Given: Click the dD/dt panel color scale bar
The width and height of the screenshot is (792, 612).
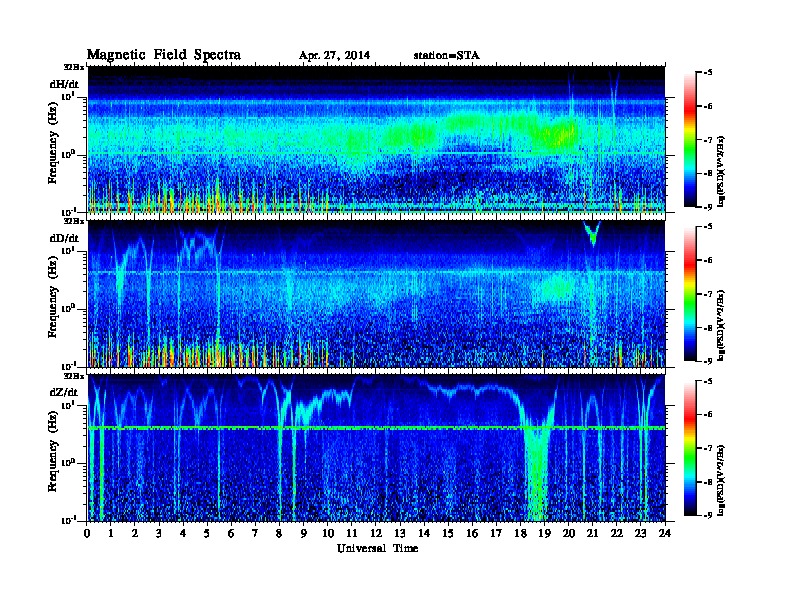Looking at the screenshot, I should (690, 294).
